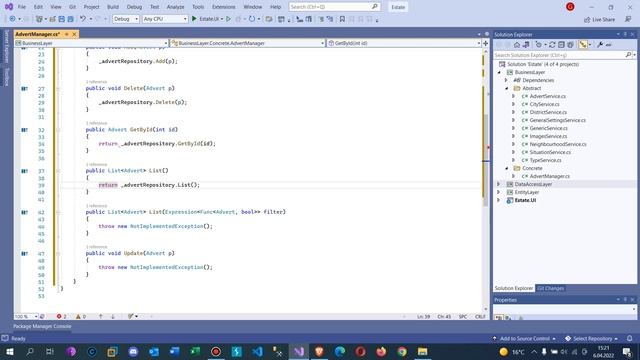Open Visual Studio Code from taskbar
Viewport: 640px width, 360px height.
257,351
